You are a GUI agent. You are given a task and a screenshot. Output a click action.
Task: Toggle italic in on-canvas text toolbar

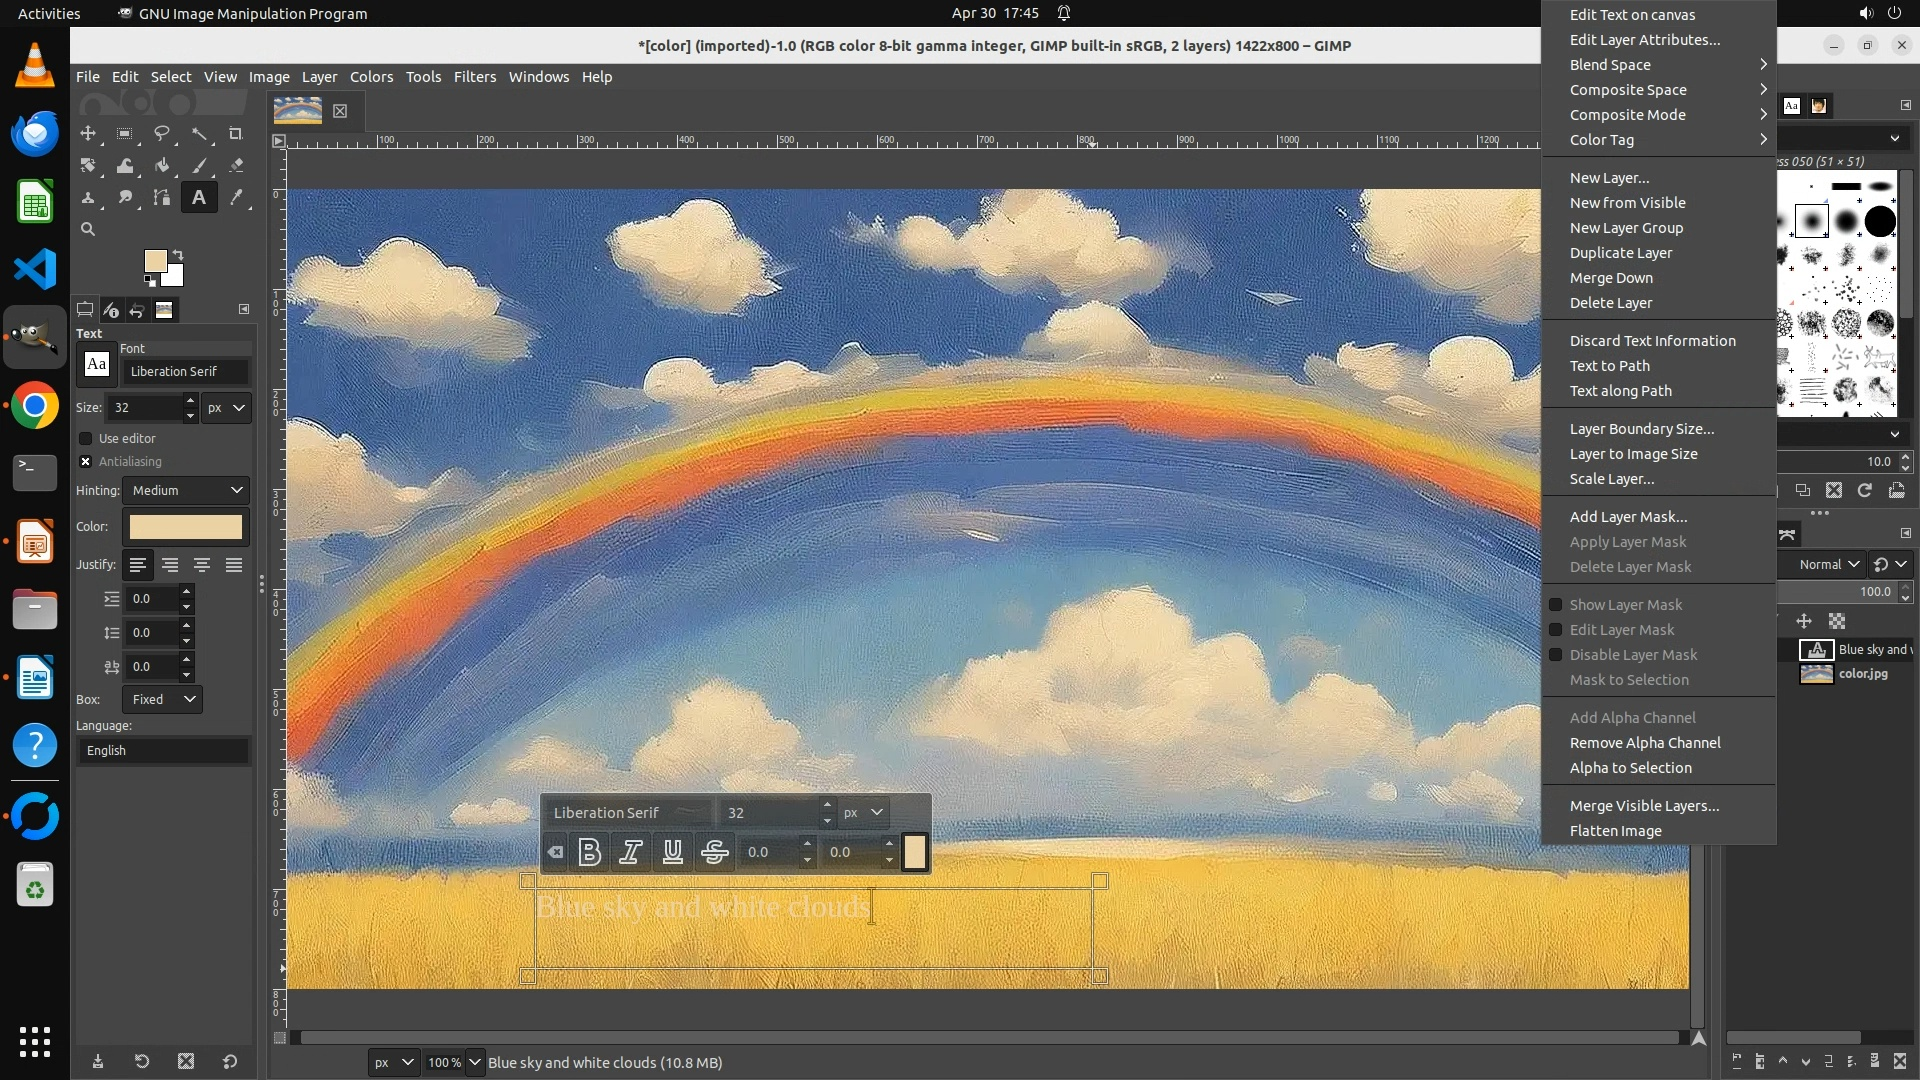(x=631, y=852)
